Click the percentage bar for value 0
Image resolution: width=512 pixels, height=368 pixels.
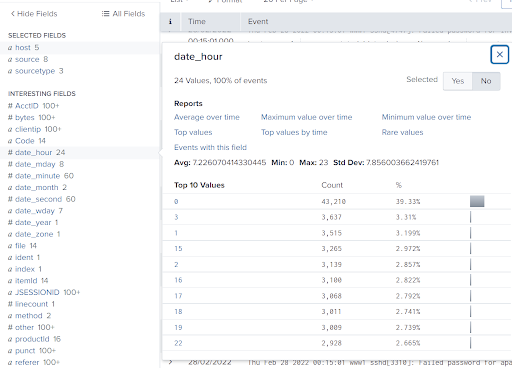(477, 201)
